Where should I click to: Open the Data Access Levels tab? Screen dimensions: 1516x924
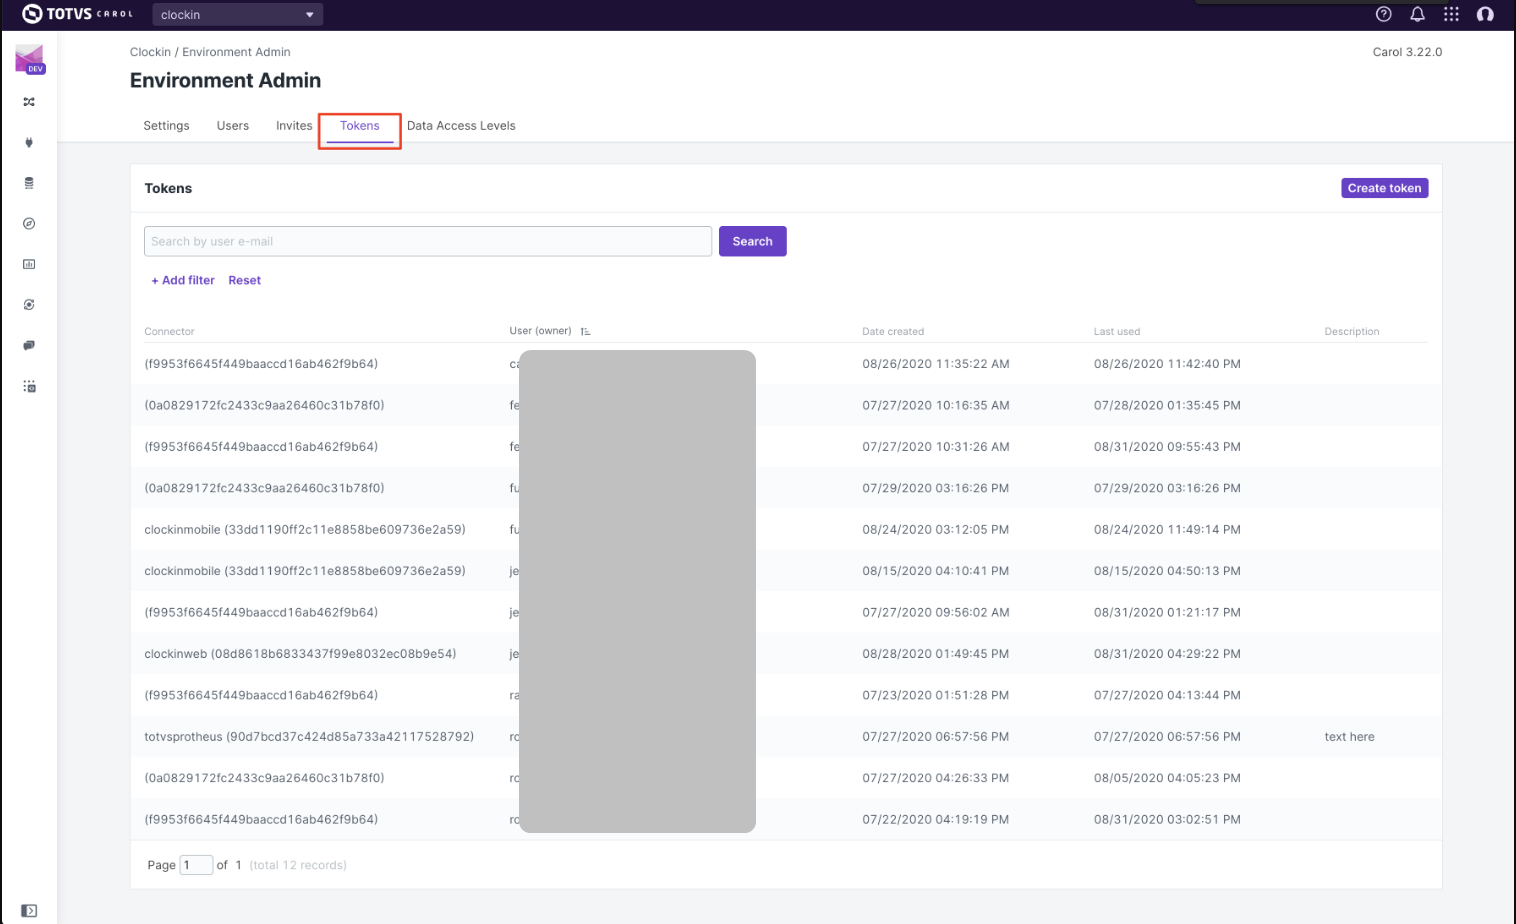click(461, 126)
